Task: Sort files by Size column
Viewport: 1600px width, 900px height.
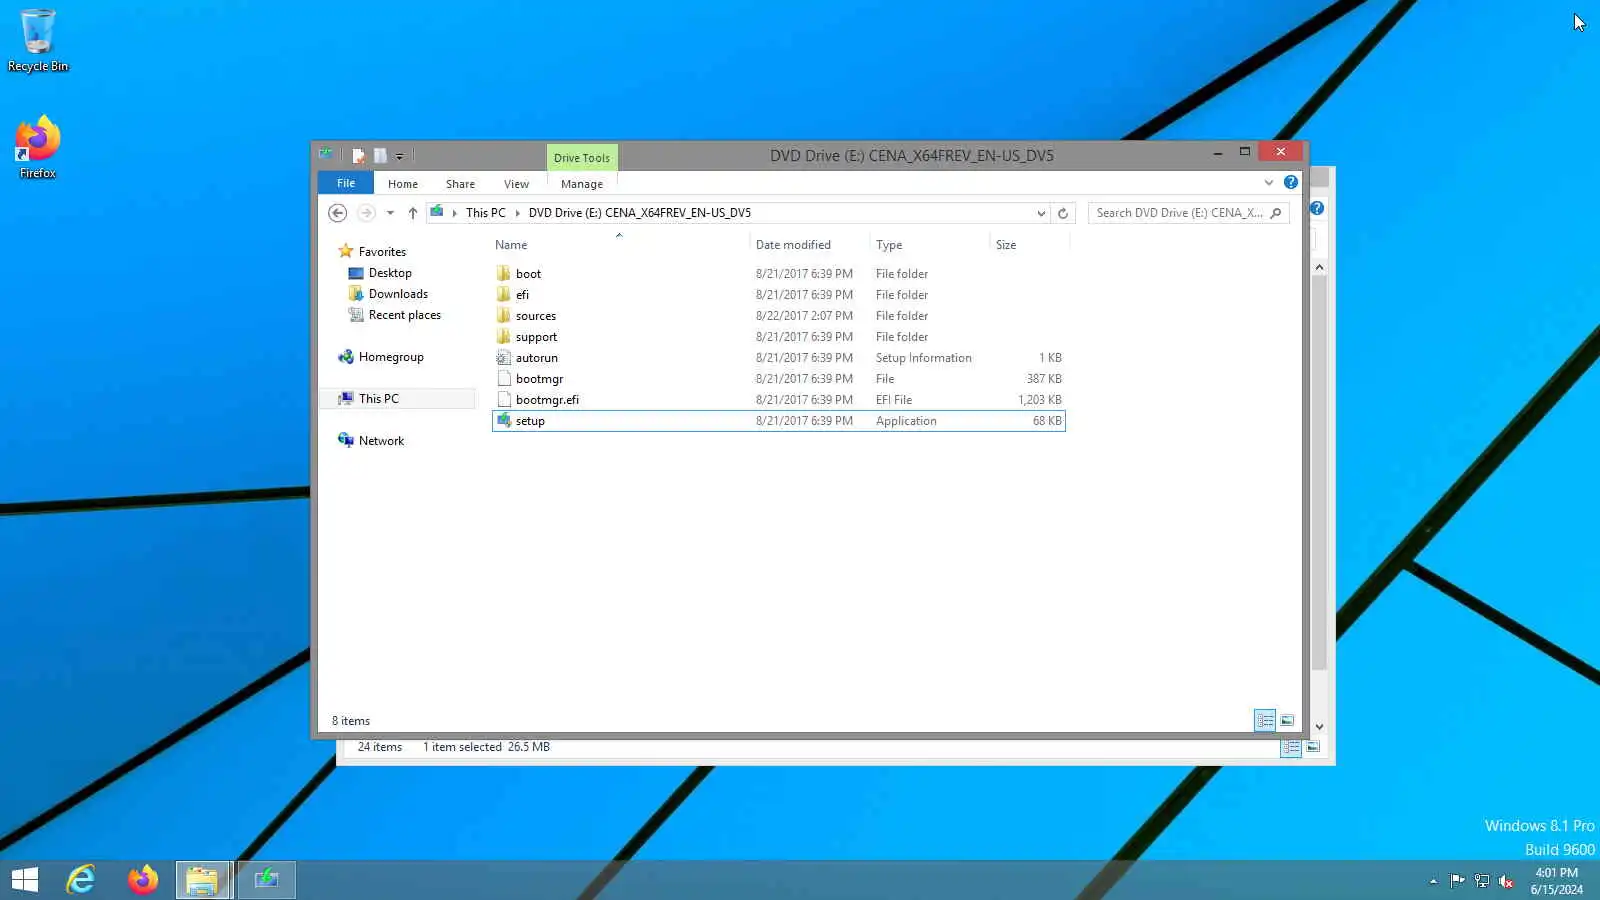Action: point(1006,245)
